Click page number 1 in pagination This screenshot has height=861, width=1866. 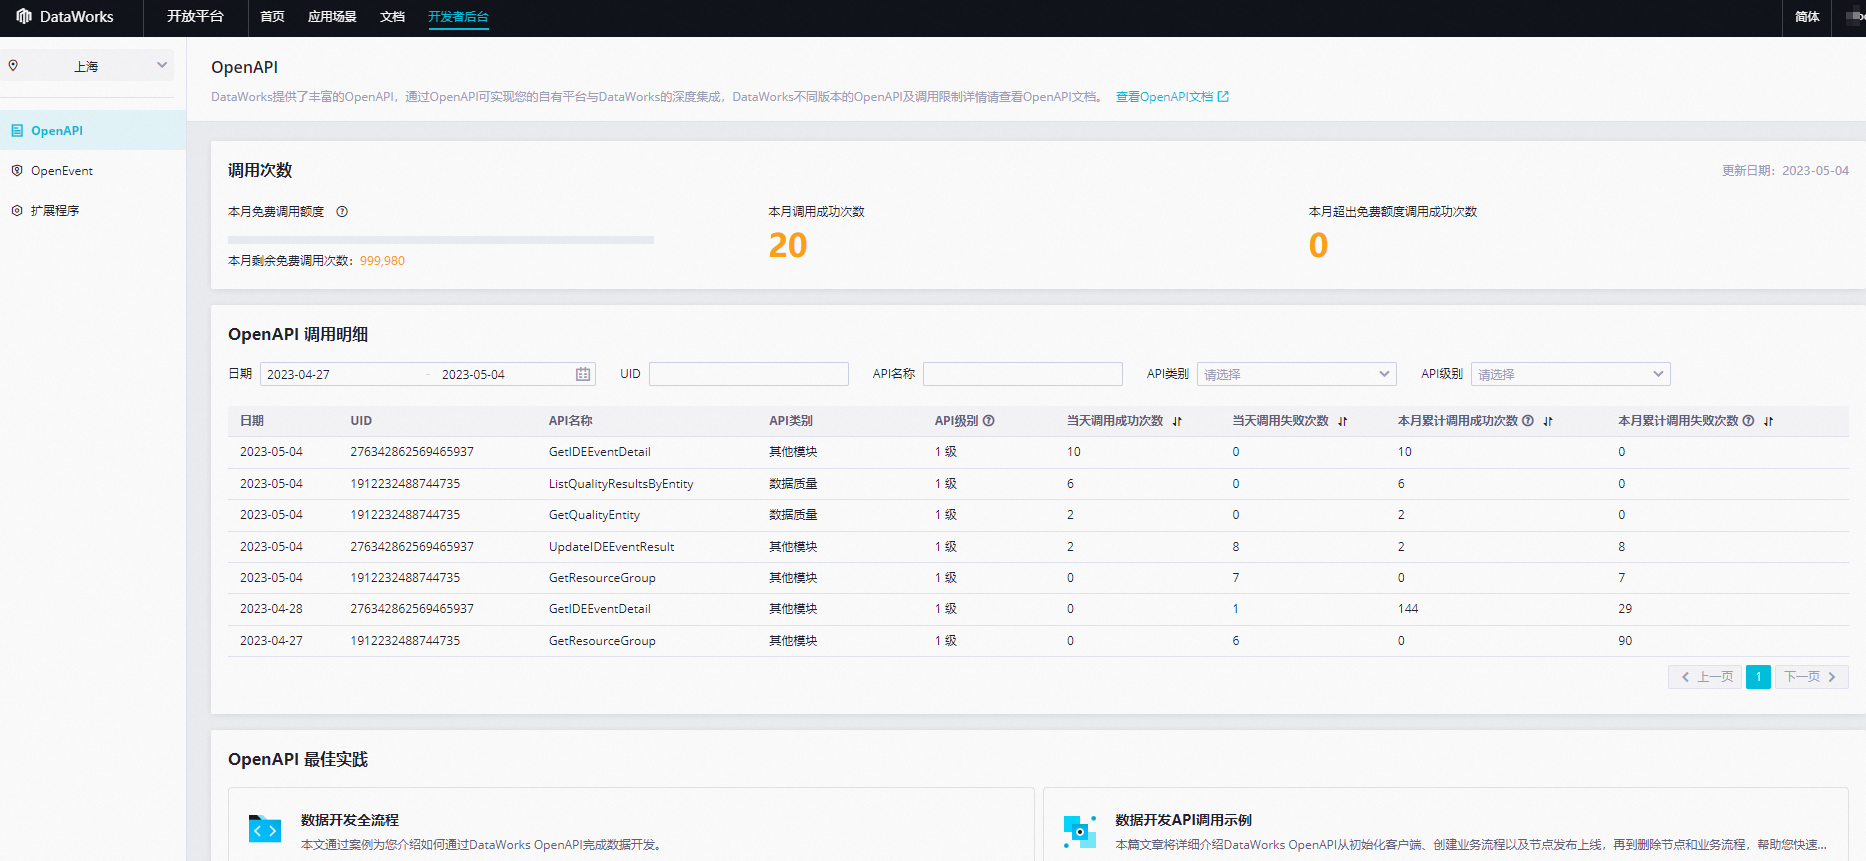click(1758, 677)
